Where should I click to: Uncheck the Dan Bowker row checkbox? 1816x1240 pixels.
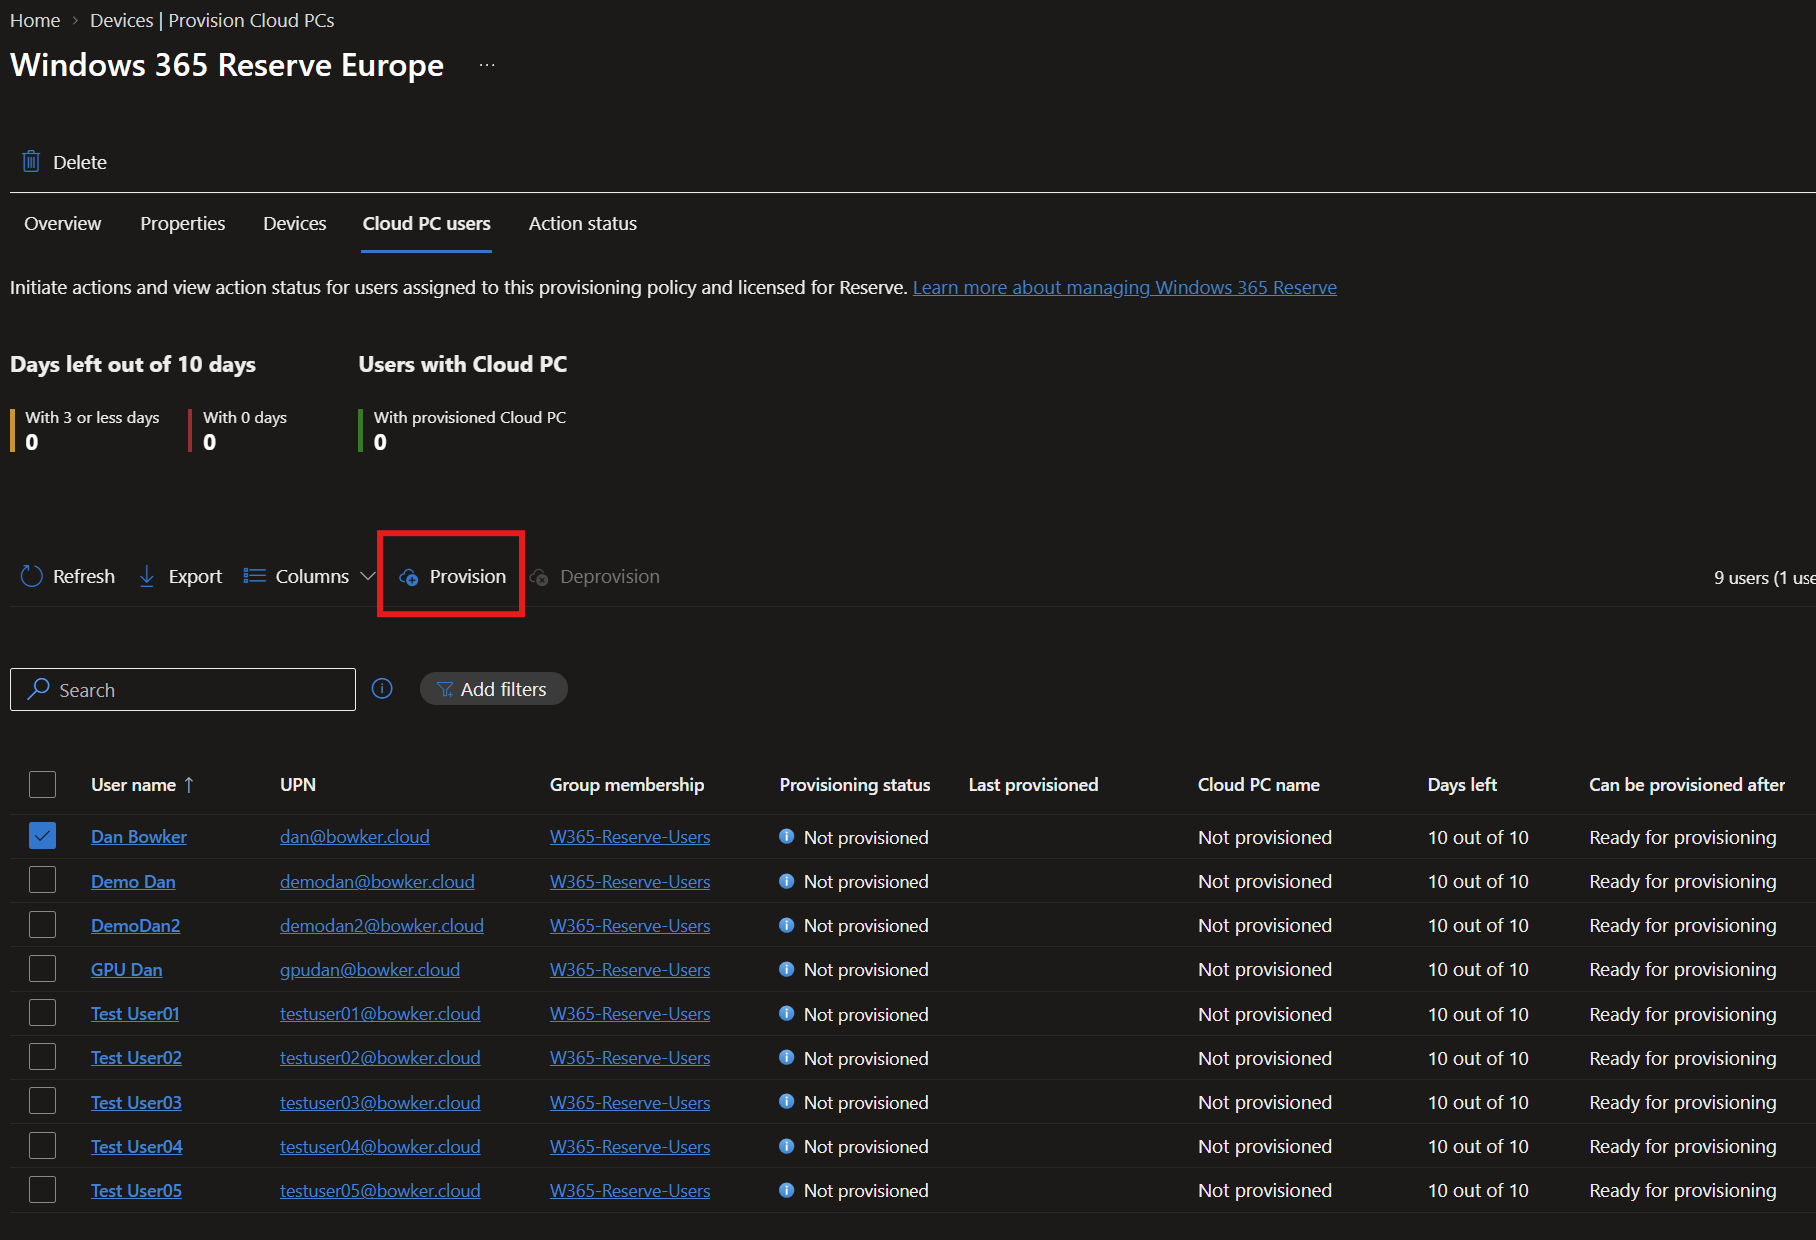[x=42, y=835]
